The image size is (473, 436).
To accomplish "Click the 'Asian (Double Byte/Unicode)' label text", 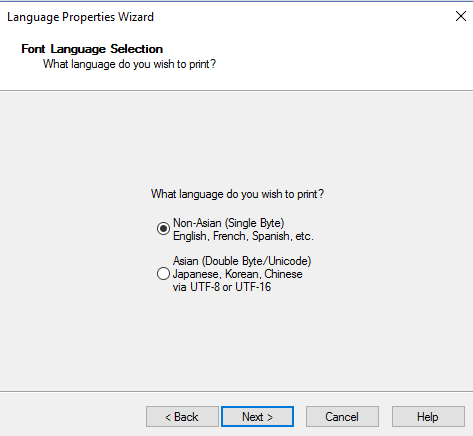I will click(x=242, y=261).
